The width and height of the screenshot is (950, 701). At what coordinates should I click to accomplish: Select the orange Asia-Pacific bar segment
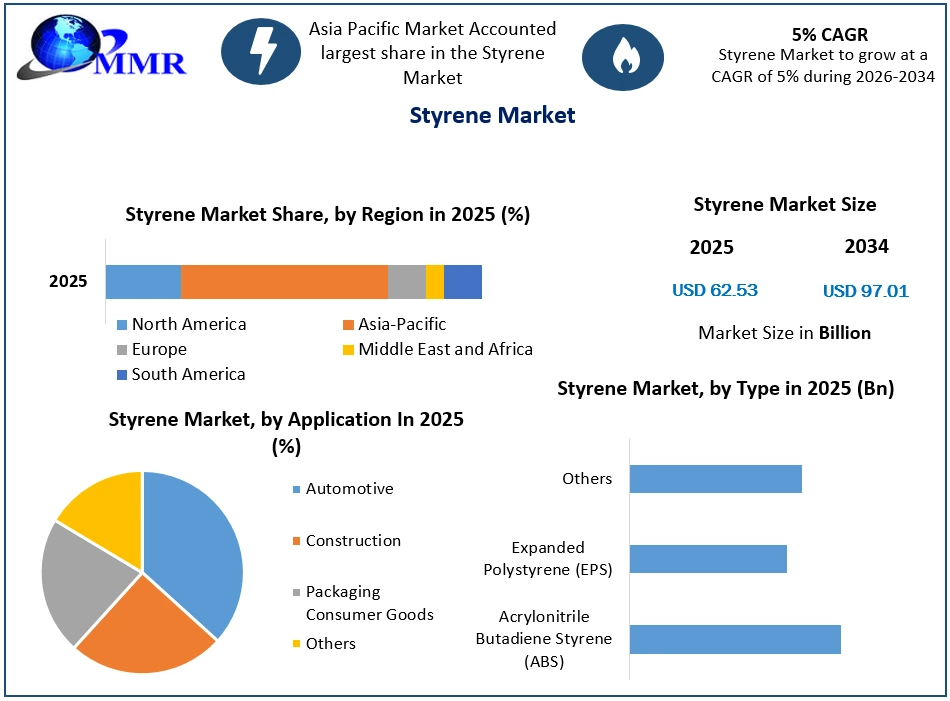click(284, 282)
